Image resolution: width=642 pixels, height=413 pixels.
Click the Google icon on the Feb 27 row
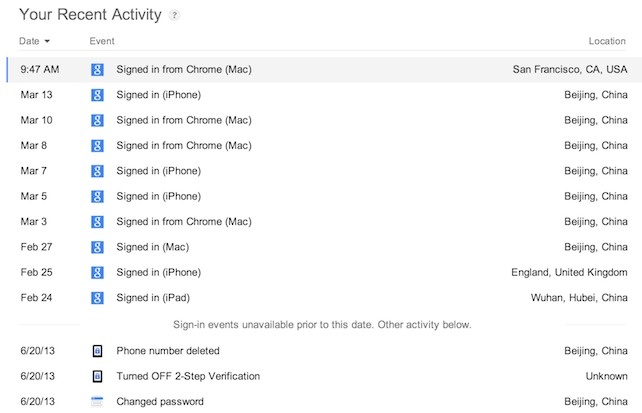[97, 247]
